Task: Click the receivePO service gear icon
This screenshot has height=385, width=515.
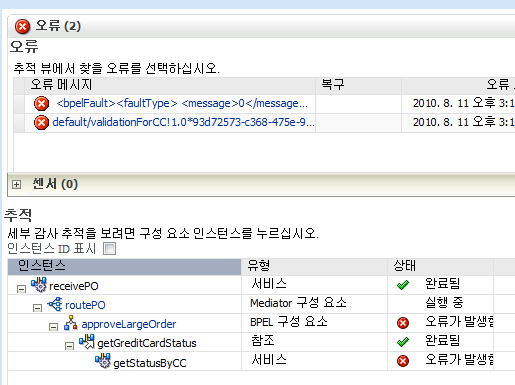Action: click(x=39, y=285)
